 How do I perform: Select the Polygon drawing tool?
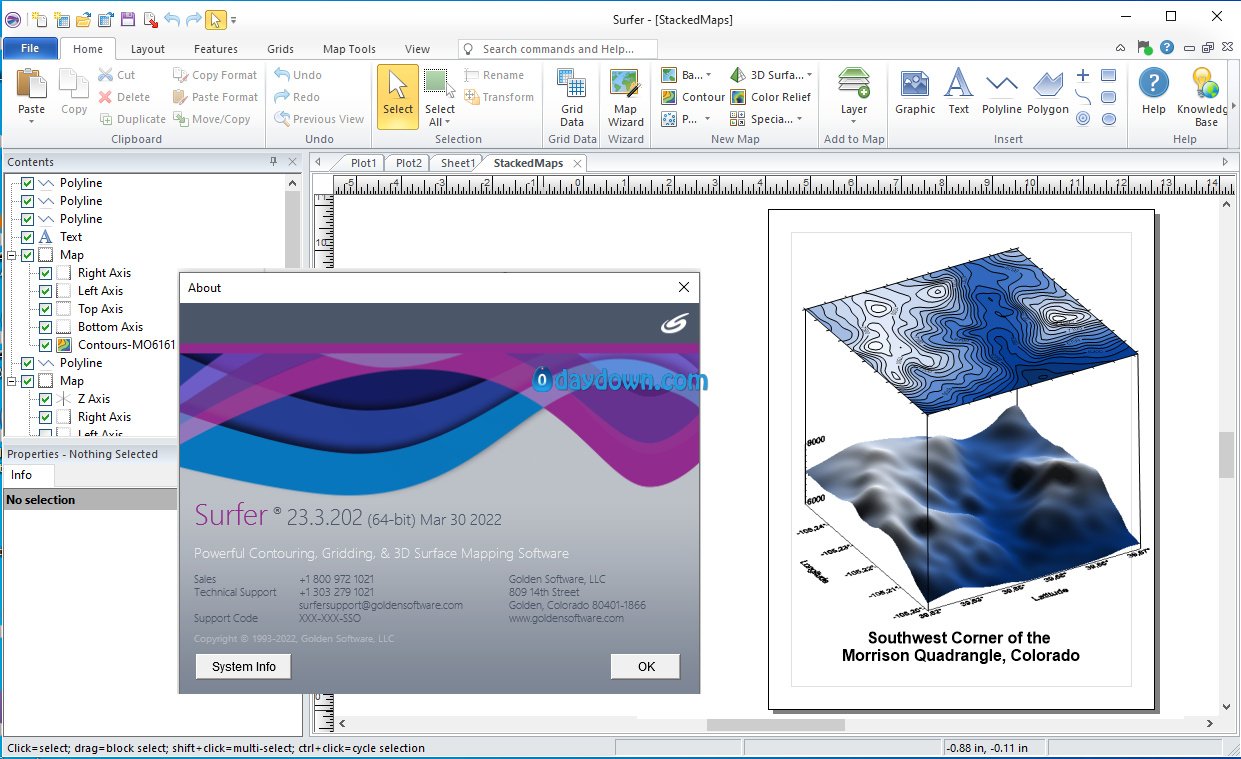pos(1048,93)
